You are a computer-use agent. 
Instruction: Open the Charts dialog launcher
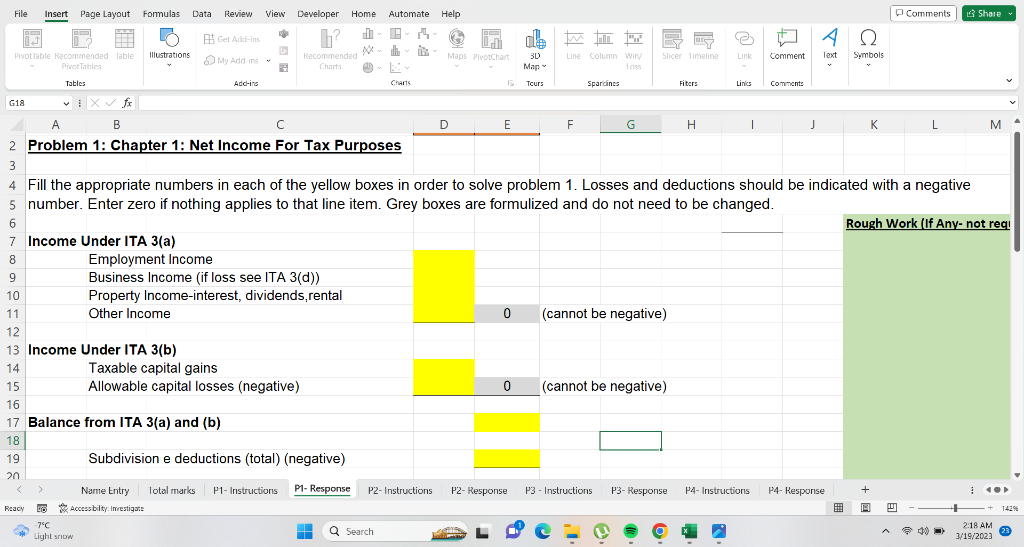pyautogui.click(x=511, y=83)
